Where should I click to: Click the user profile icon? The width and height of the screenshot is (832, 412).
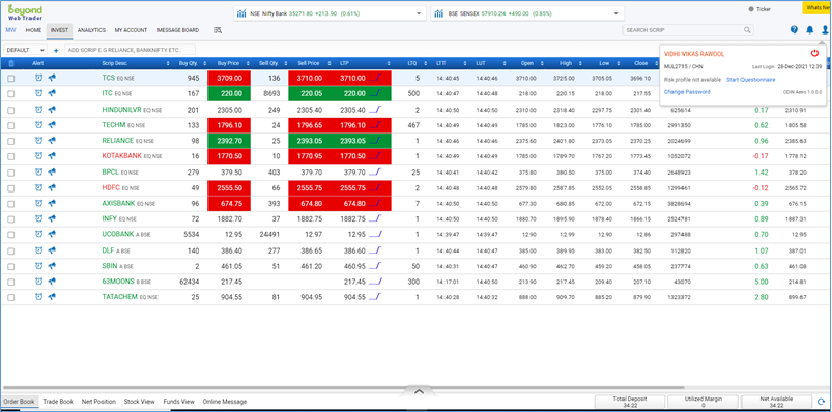823,30
